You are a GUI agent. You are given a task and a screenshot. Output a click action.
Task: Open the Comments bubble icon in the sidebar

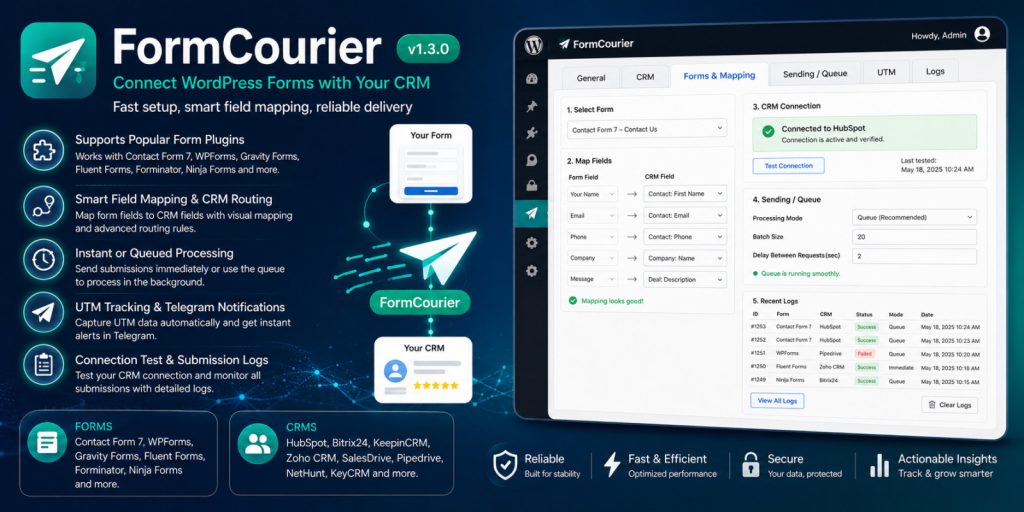[532, 160]
